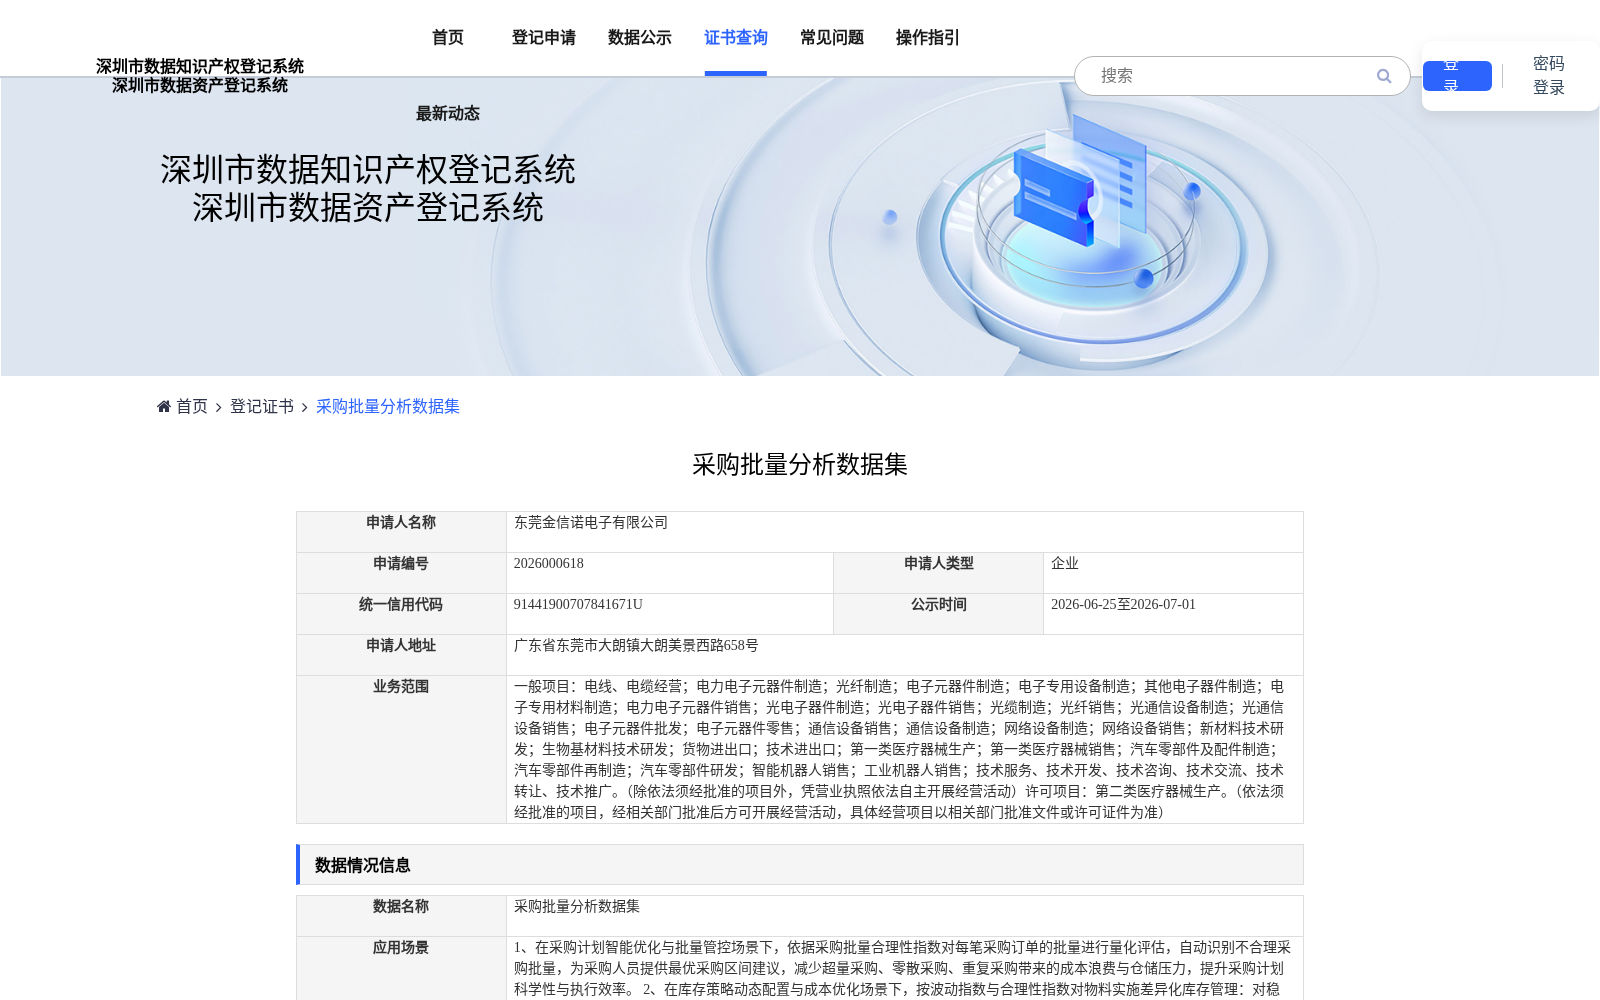Click credit code 91441900707841671U
The height and width of the screenshot is (1000, 1600).
point(578,604)
